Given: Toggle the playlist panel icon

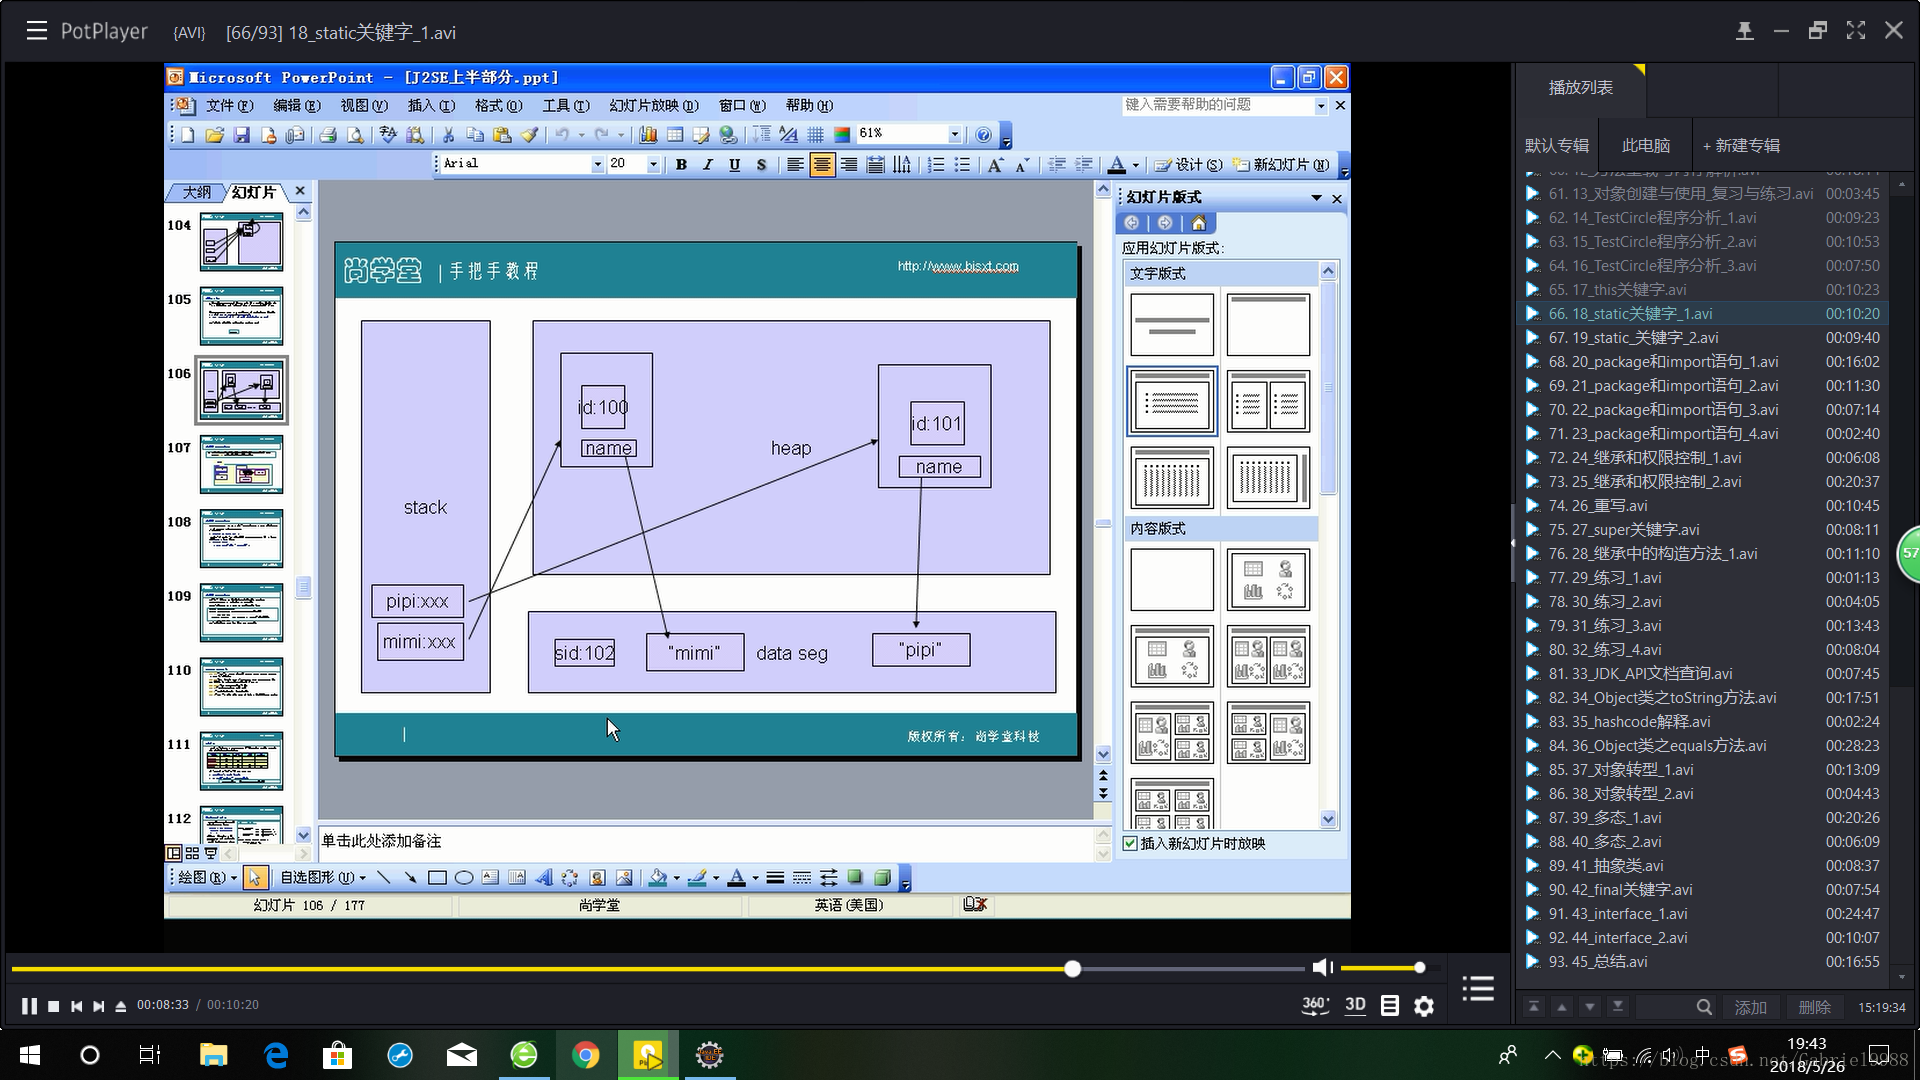Looking at the screenshot, I should [1478, 989].
